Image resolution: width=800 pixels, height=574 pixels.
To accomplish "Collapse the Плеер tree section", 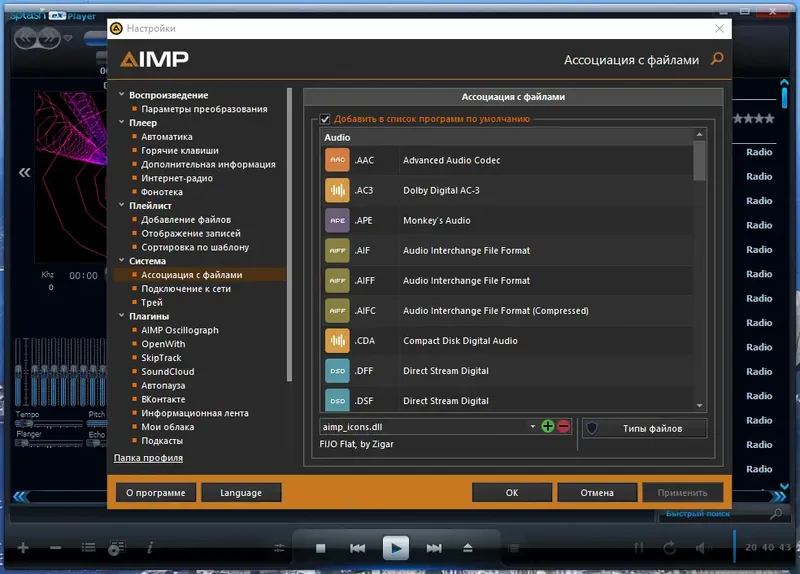I will click(x=121, y=122).
